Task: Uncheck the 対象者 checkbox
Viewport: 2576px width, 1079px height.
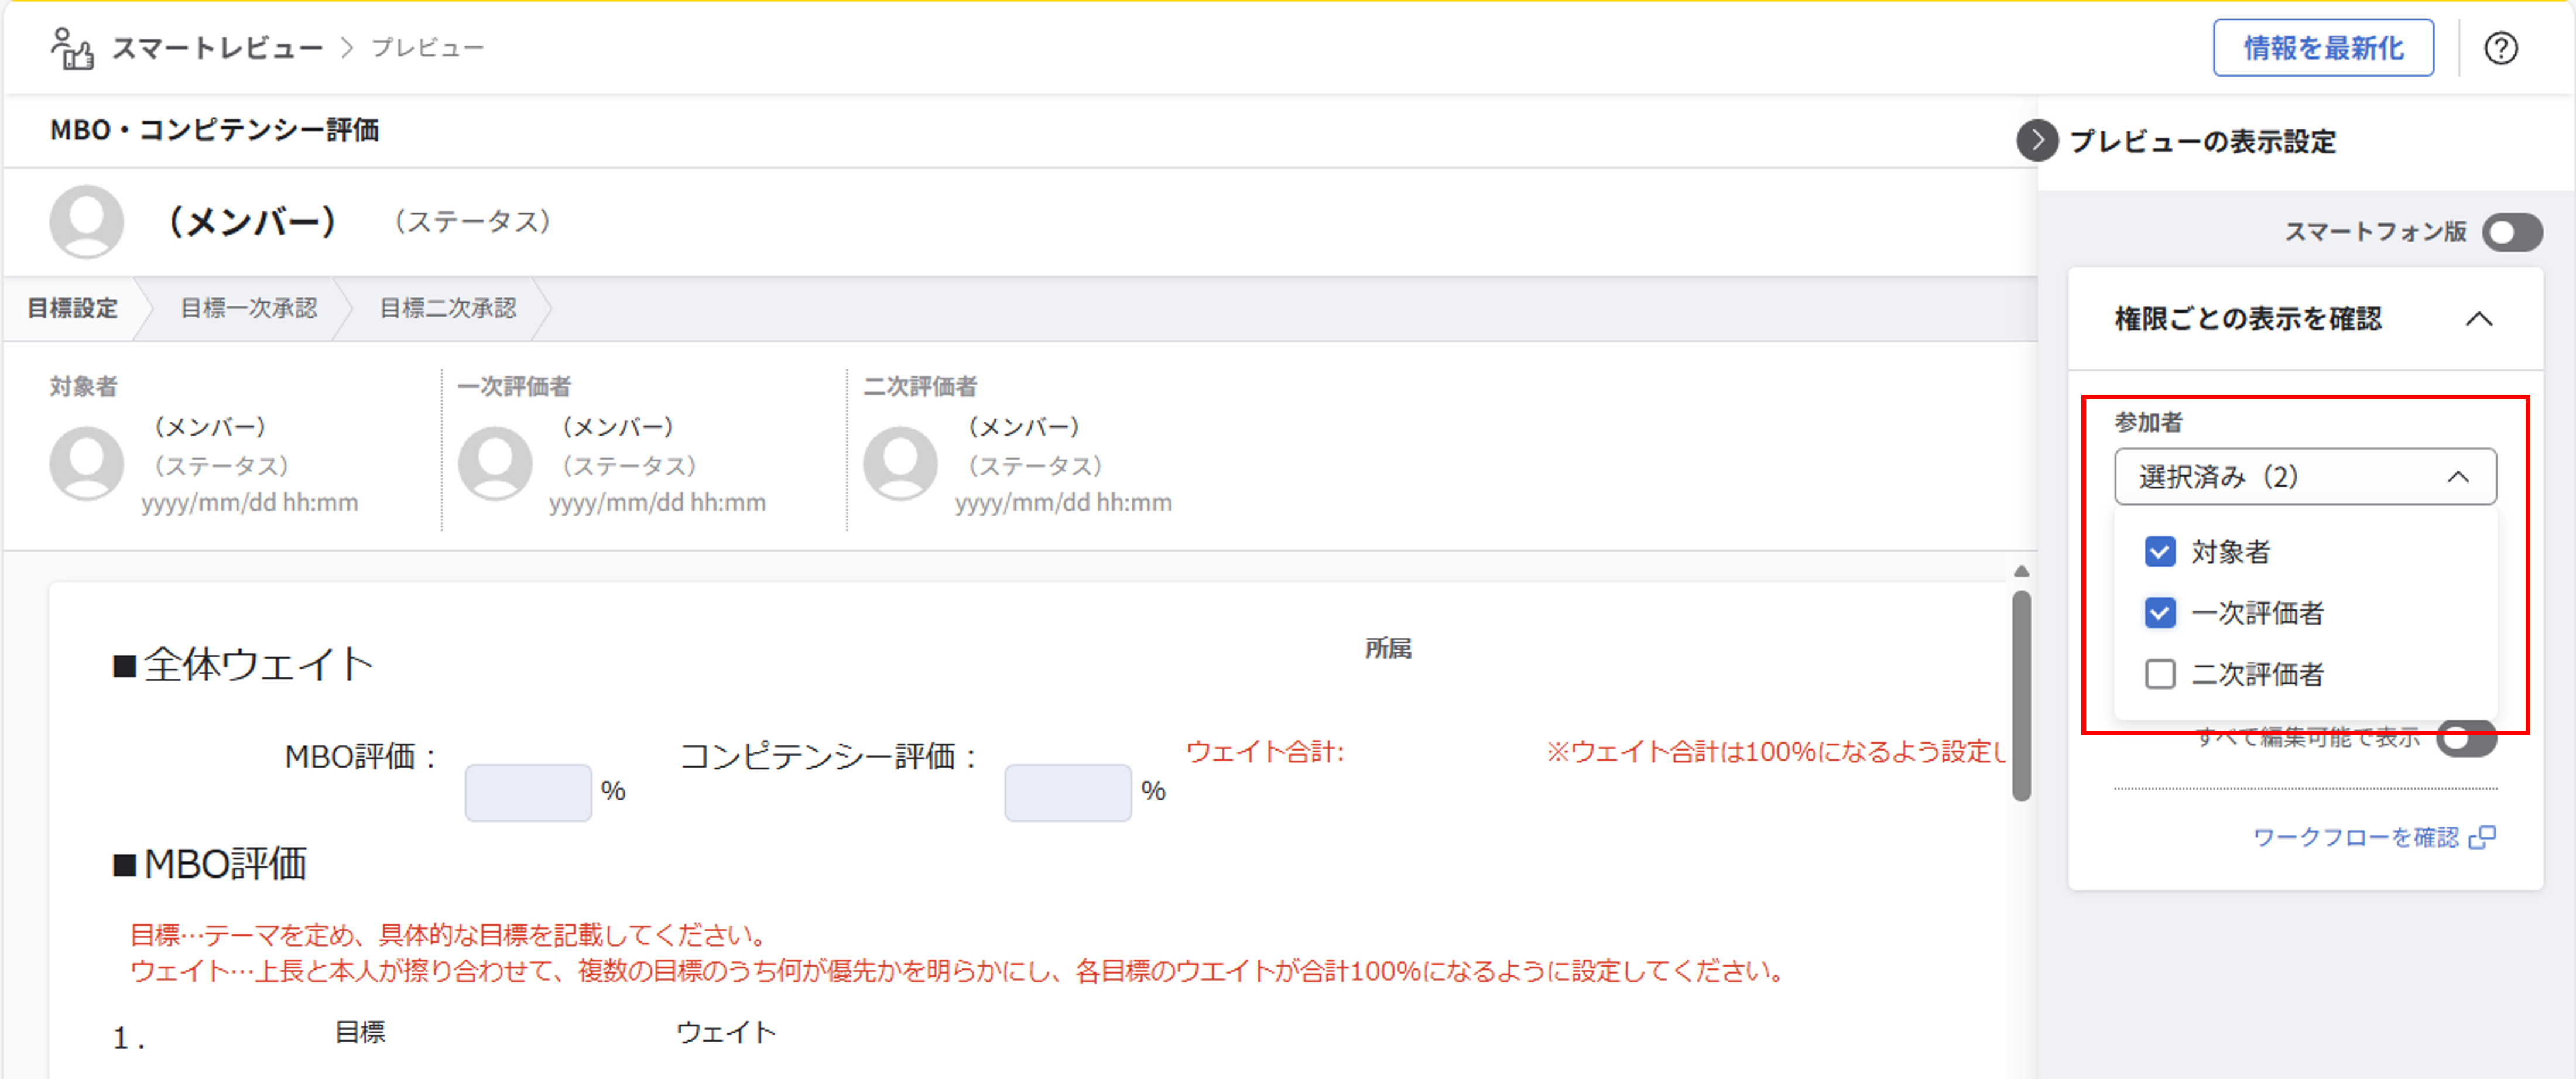Action: point(2160,551)
